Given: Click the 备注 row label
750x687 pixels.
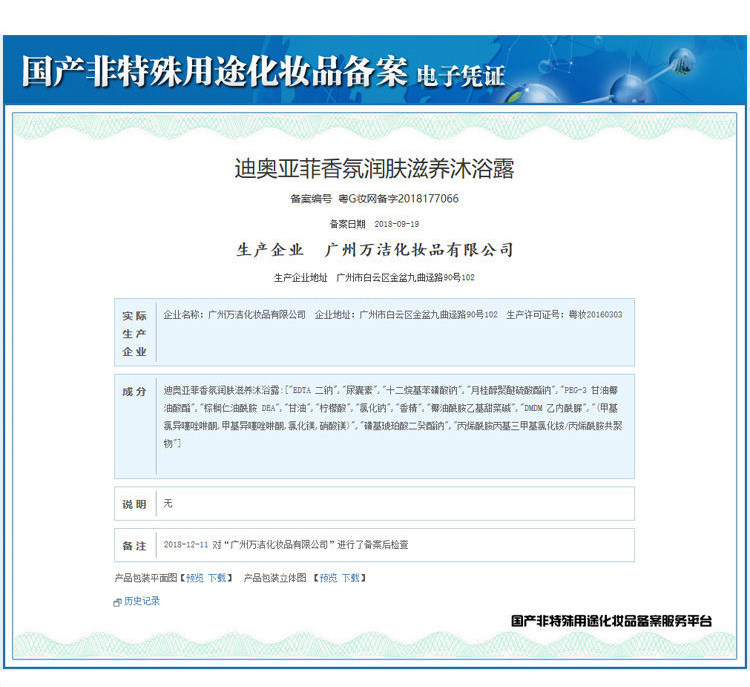Looking at the screenshot, I should [x=134, y=546].
